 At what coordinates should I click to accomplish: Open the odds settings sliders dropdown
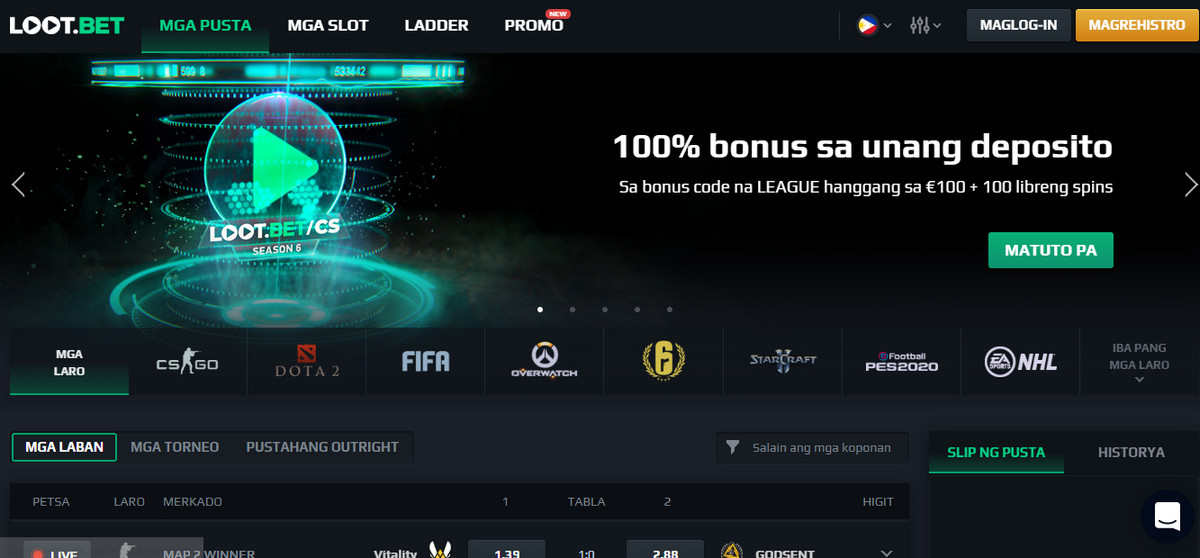tap(926, 26)
